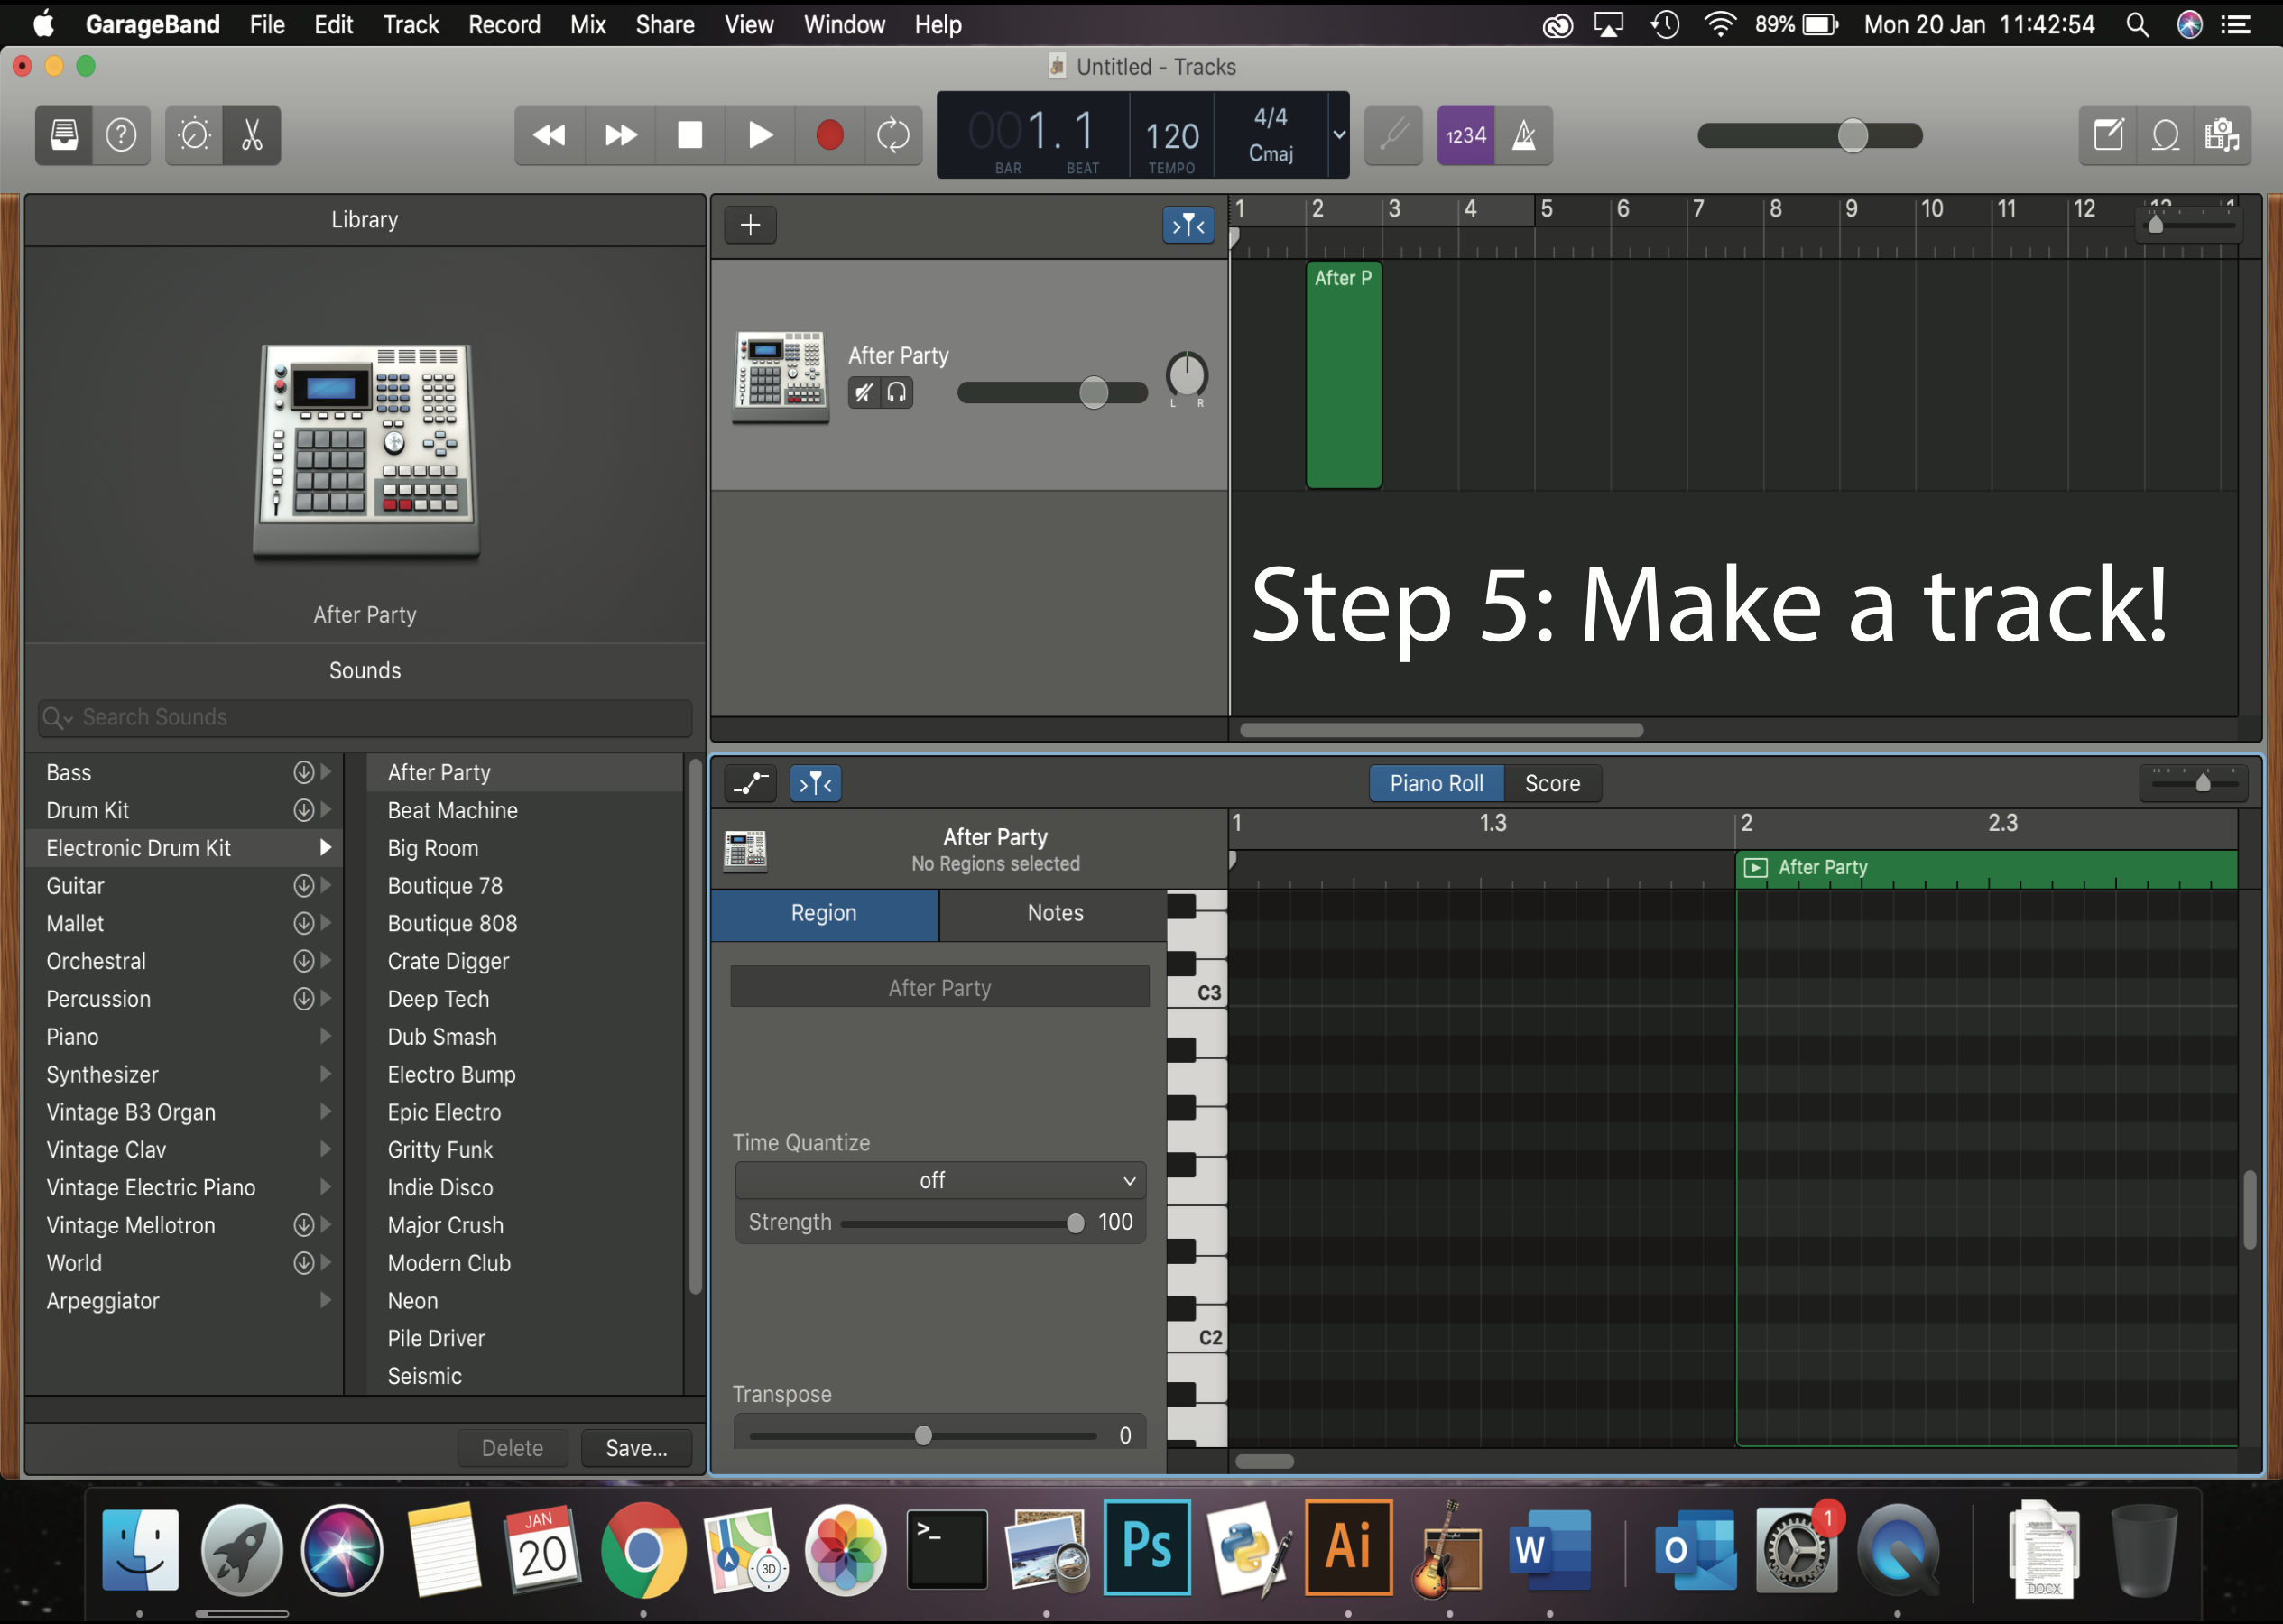Expand the Synthesizer category arrow

coord(326,1074)
